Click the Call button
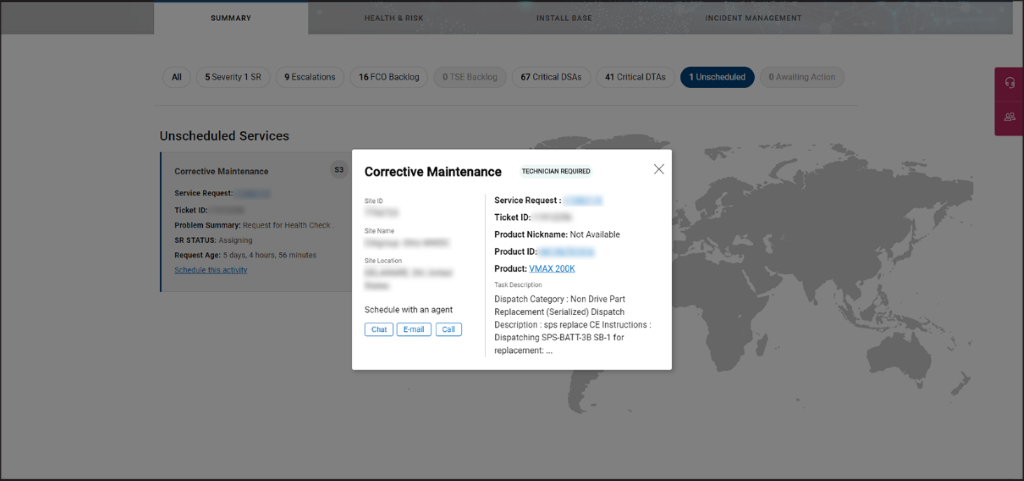The width and height of the screenshot is (1024, 481). 448,329
